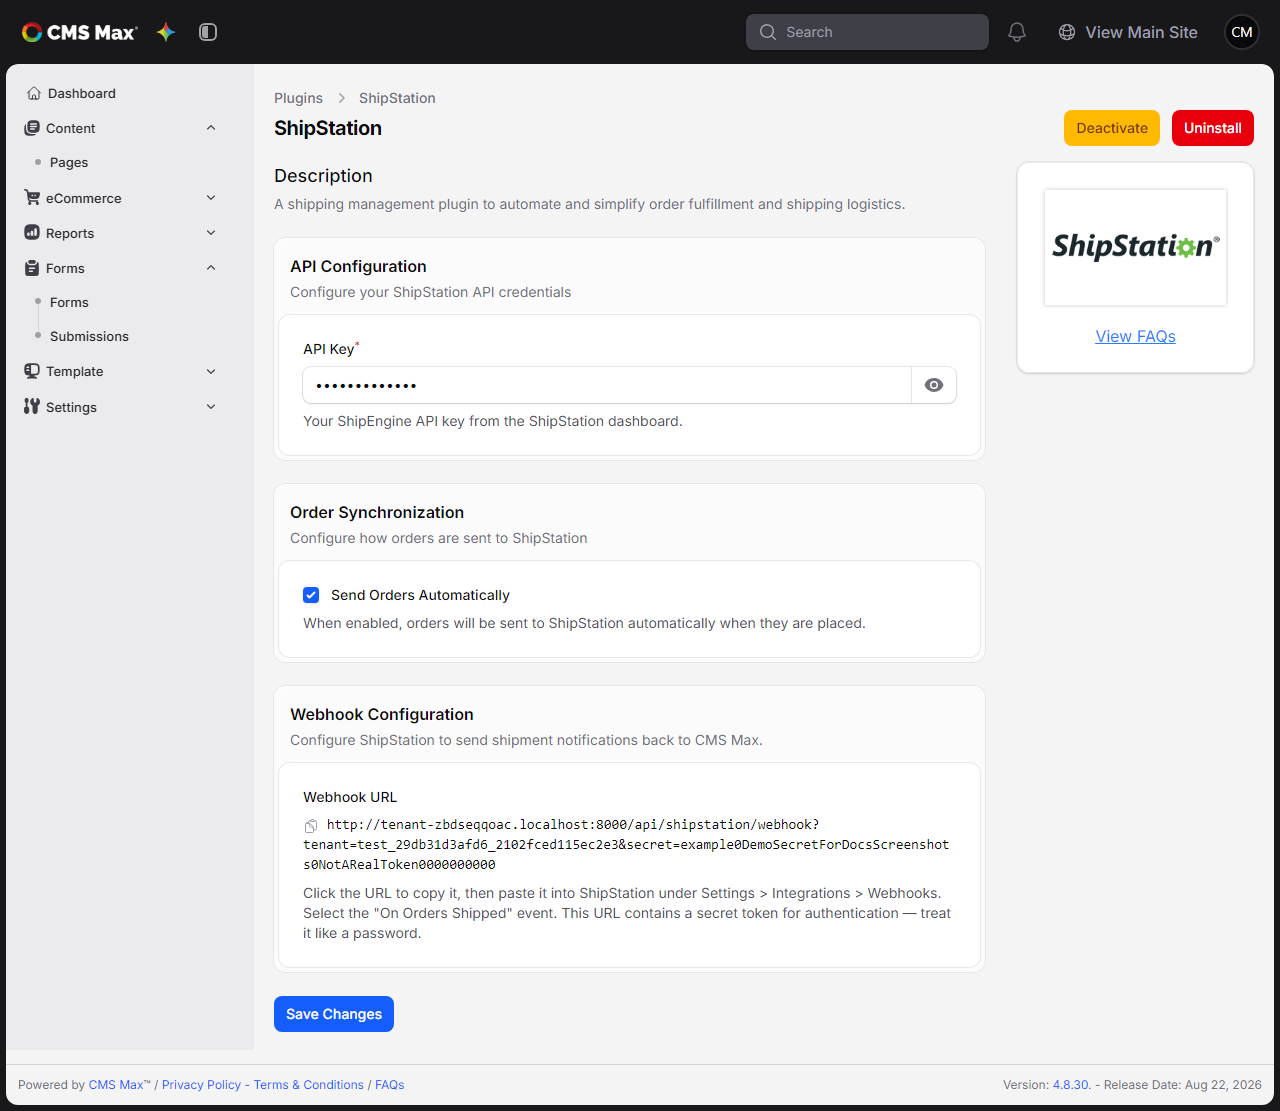Click the Forms clipboard icon in sidebar
The height and width of the screenshot is (1111, 1280).
[x=32, y=268]
